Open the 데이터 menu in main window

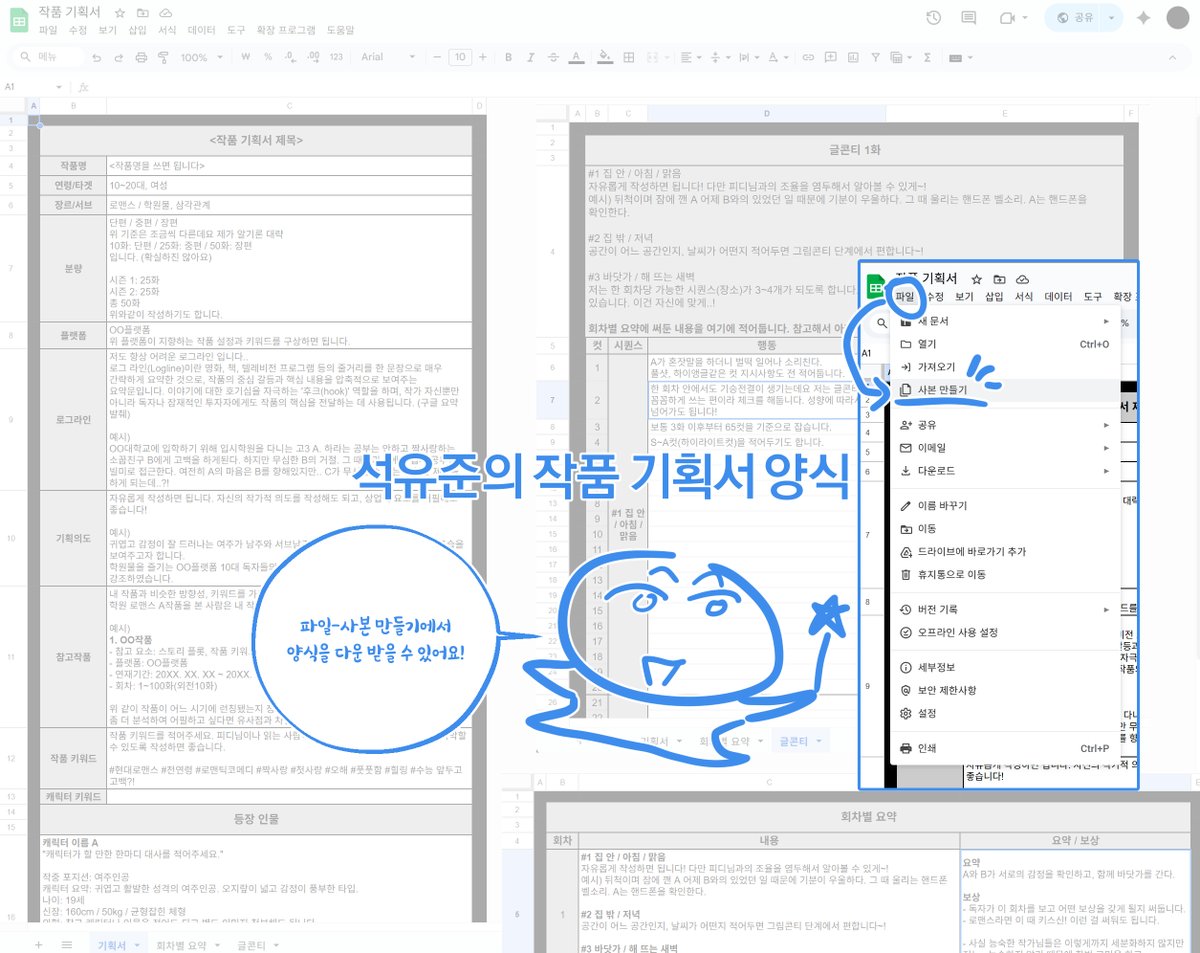point(202,30)
